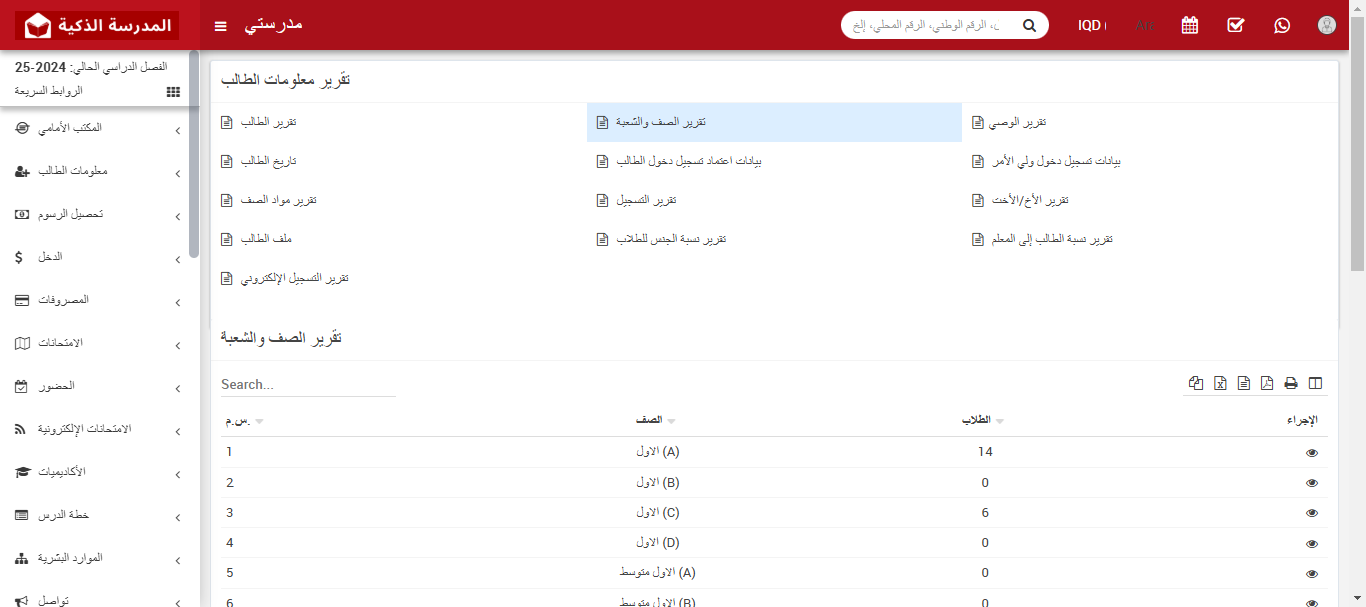The width and height of the screenshot is (1366, 607).
Task: Open the checkbox task list icon
Action: (1236, 25)
